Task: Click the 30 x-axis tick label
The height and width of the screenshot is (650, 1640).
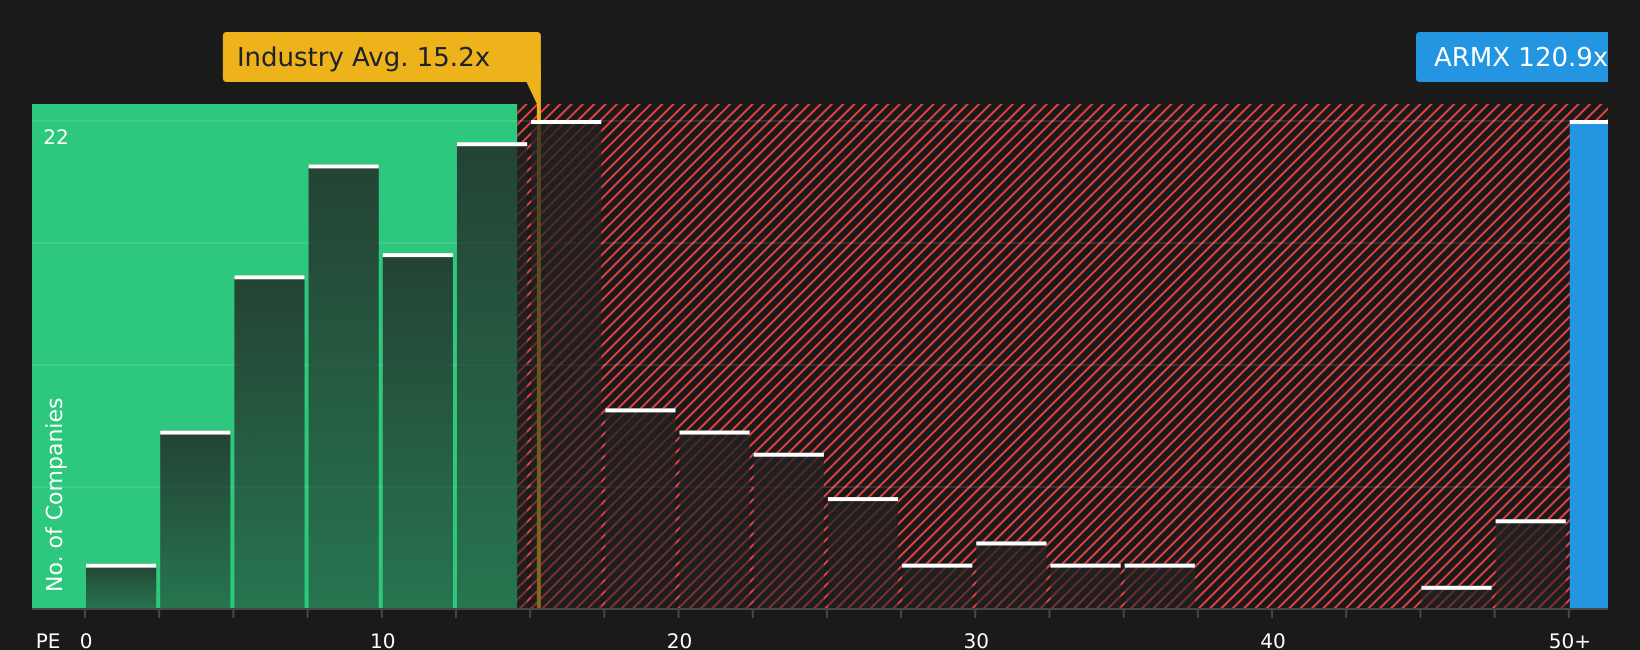Action: click(x=976, y=641)
